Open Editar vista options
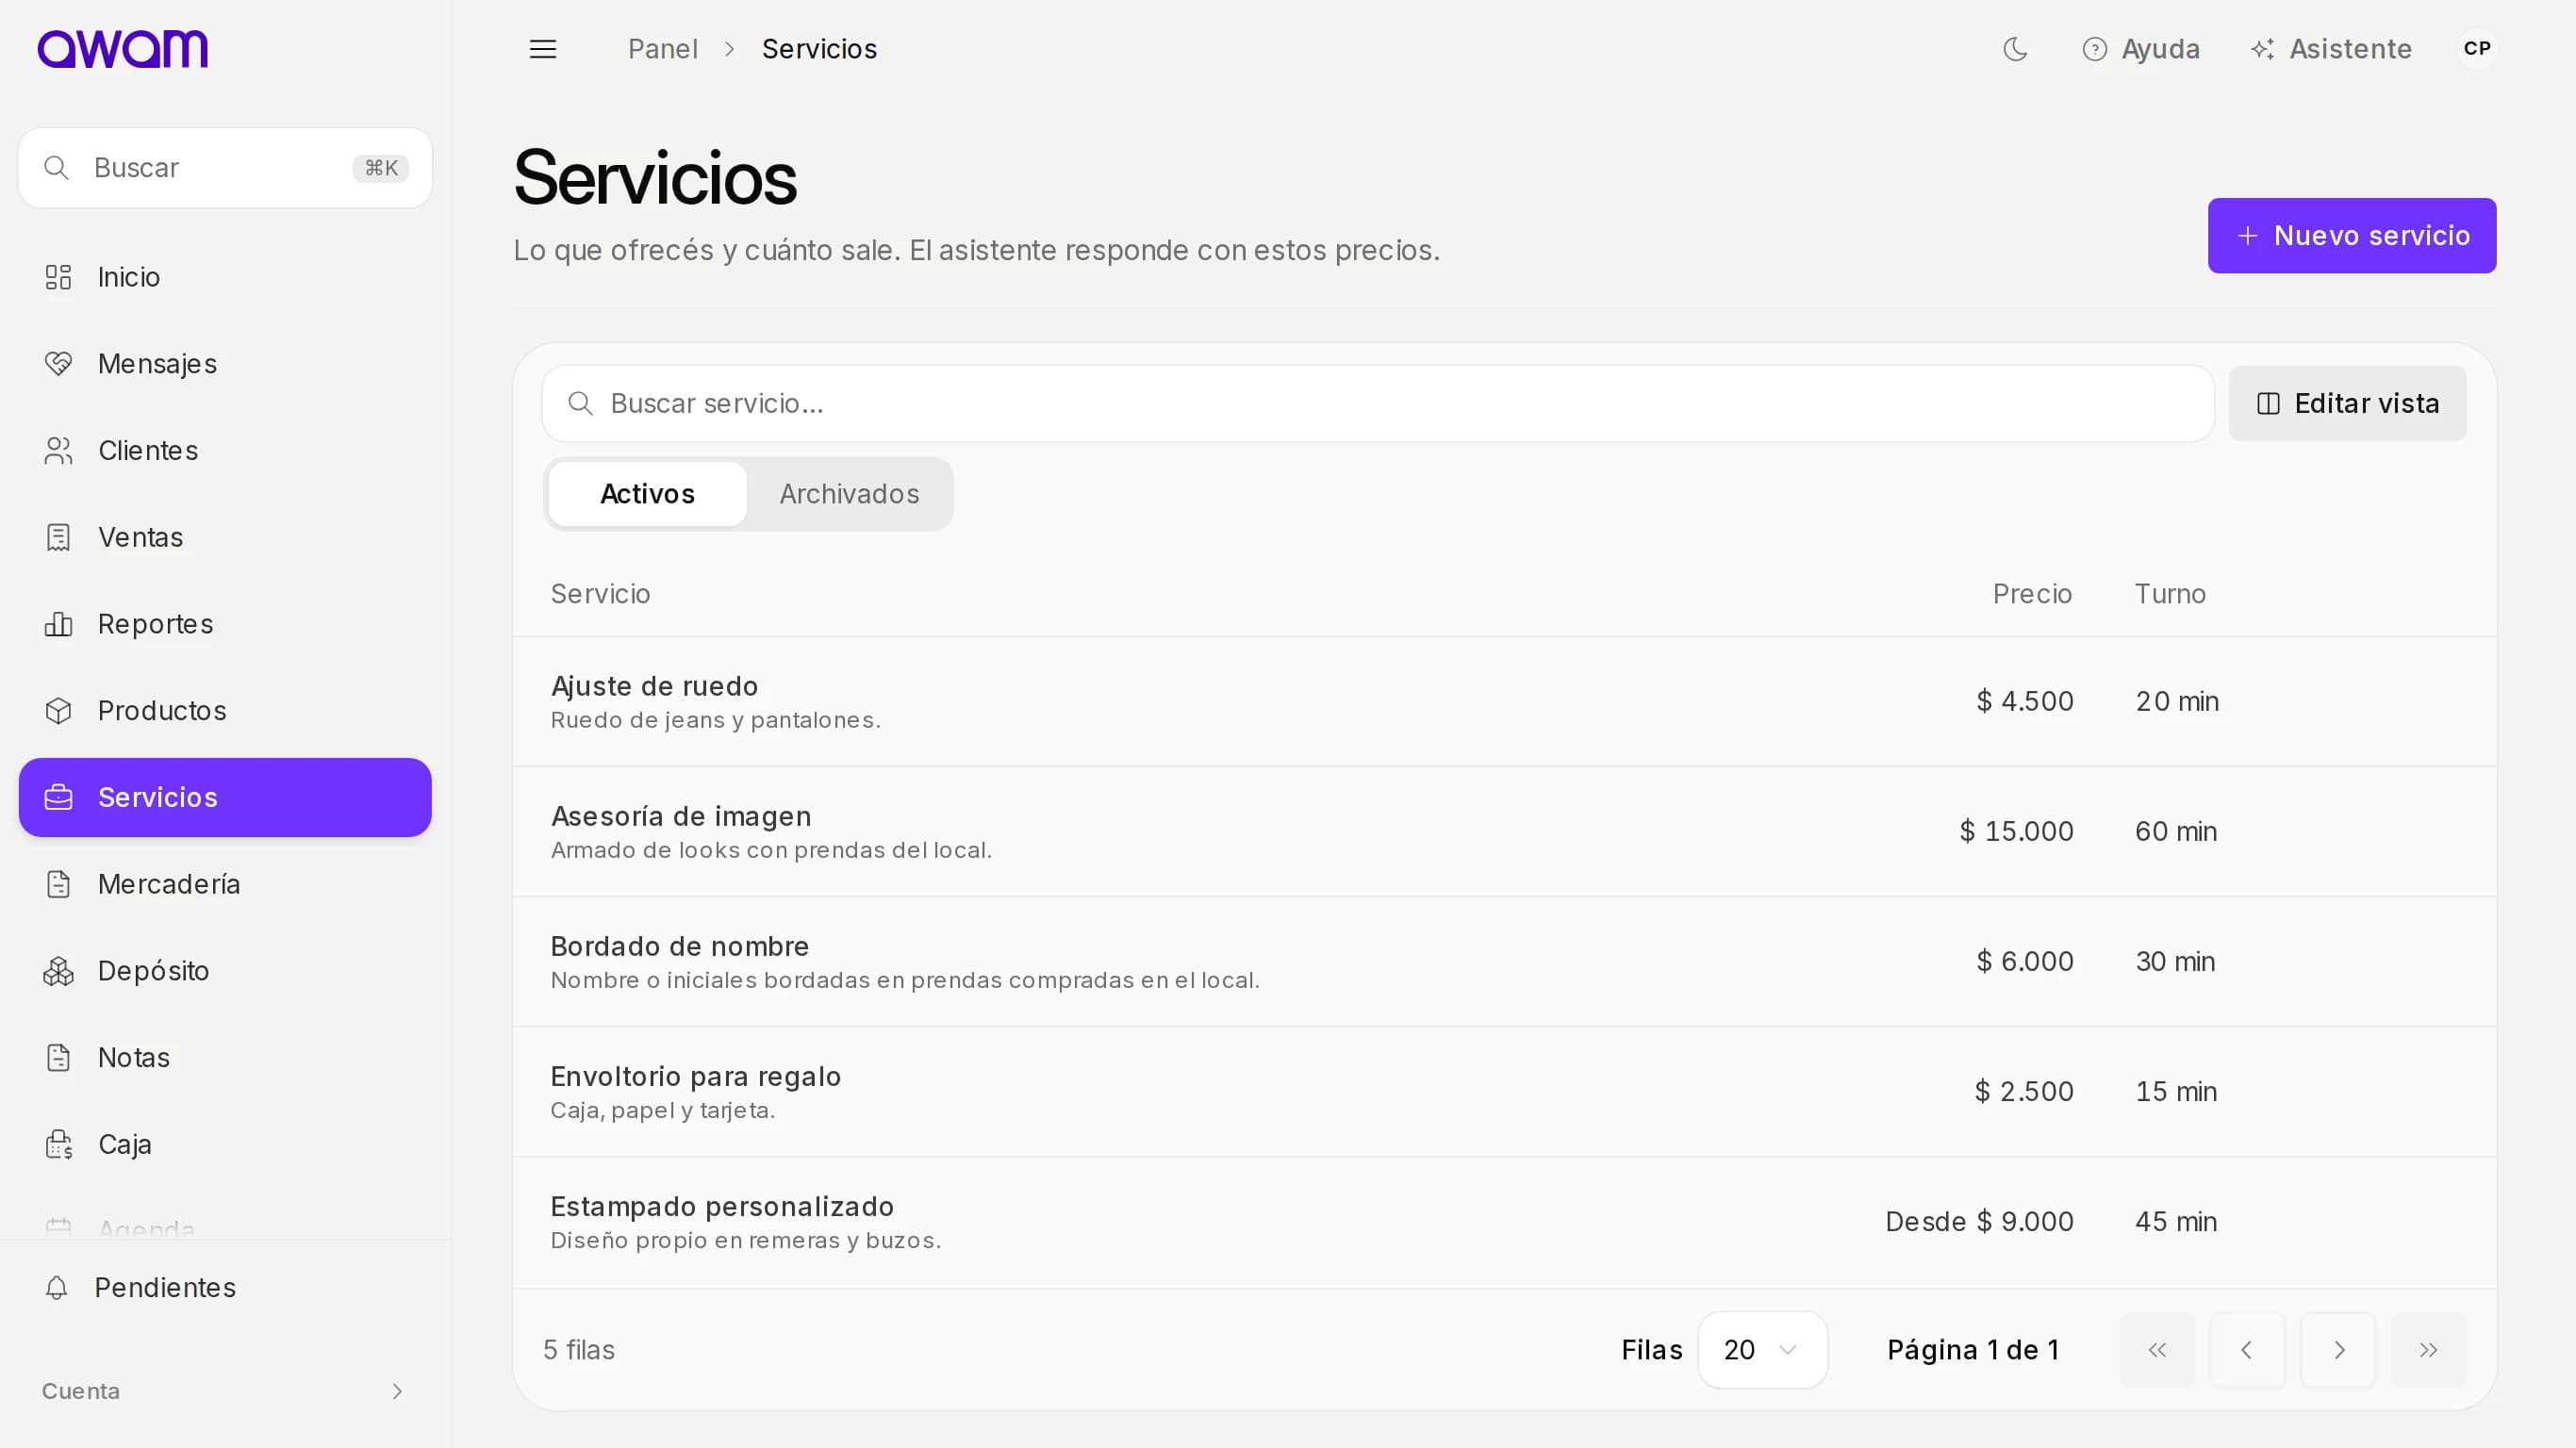Screen dimensions: 2576x1448 [x=2347, y=404]
